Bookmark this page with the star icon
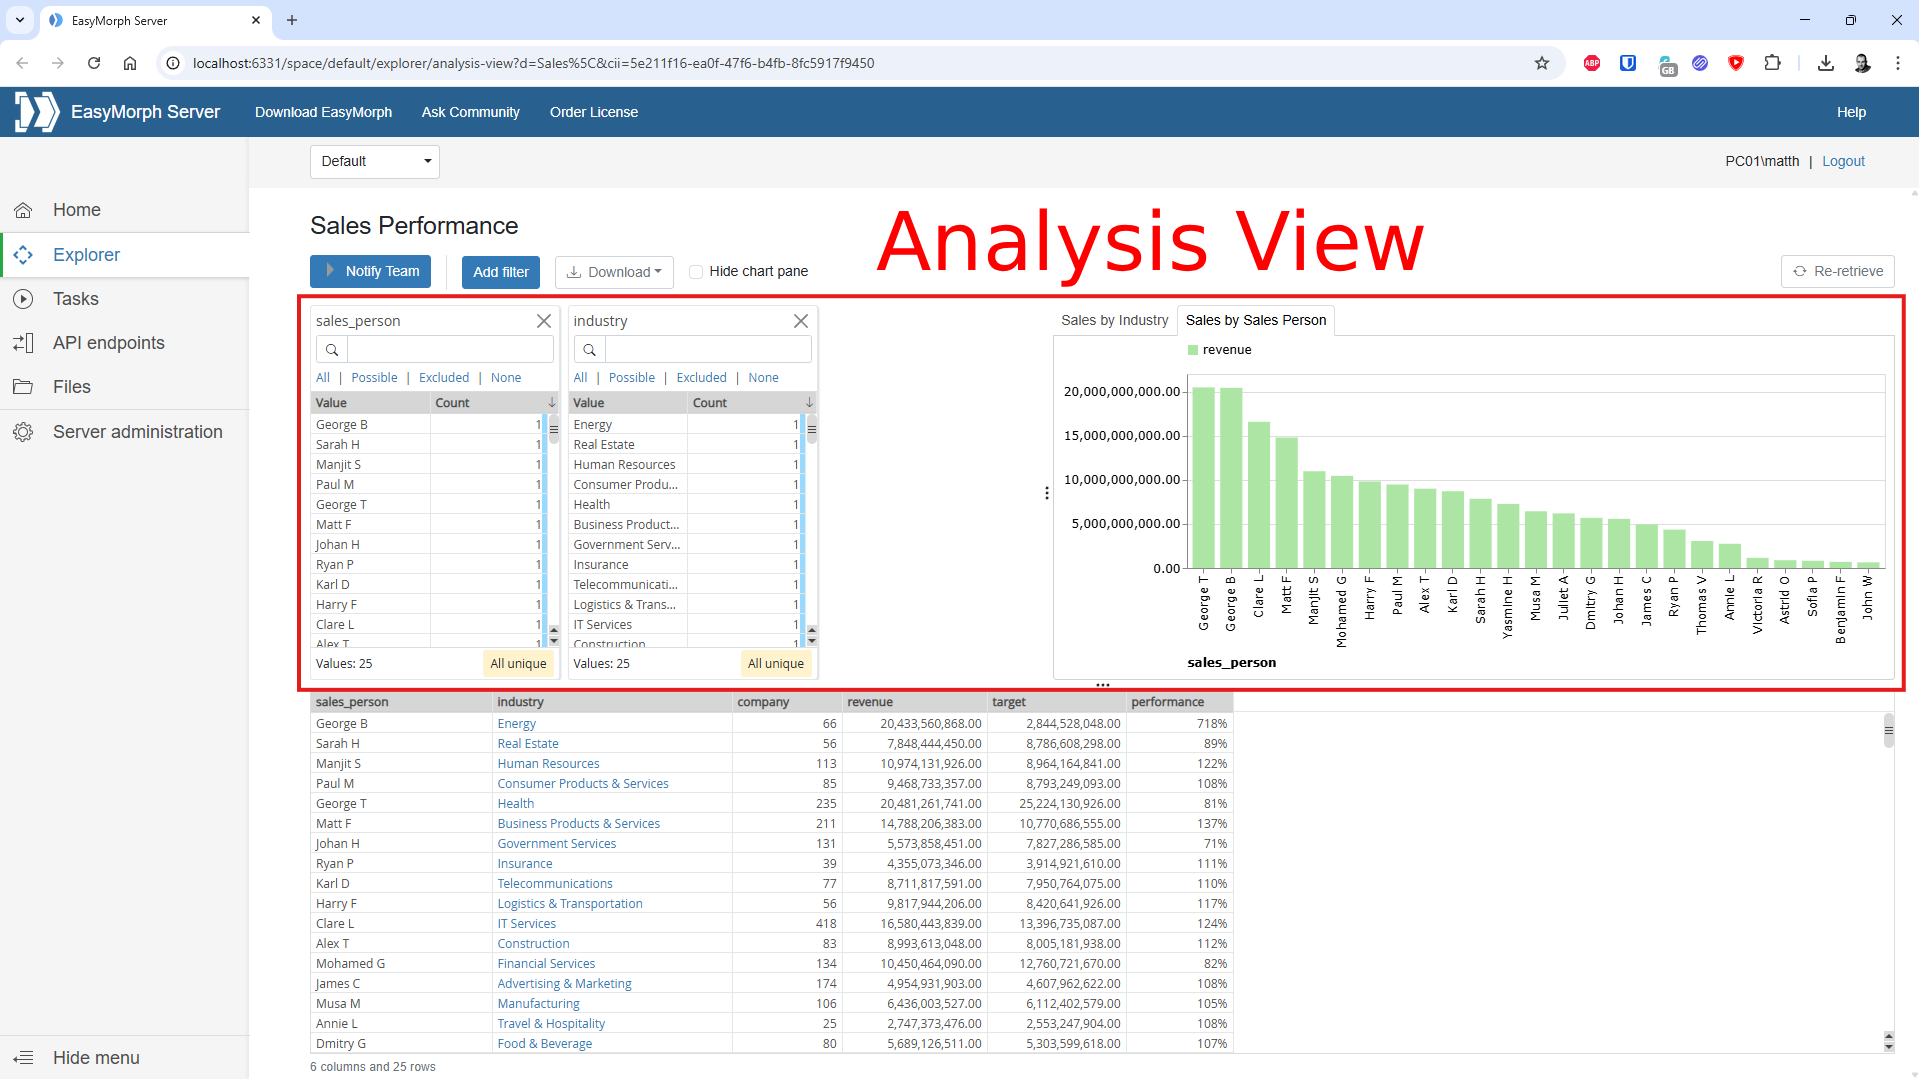 coord(1541,63)
